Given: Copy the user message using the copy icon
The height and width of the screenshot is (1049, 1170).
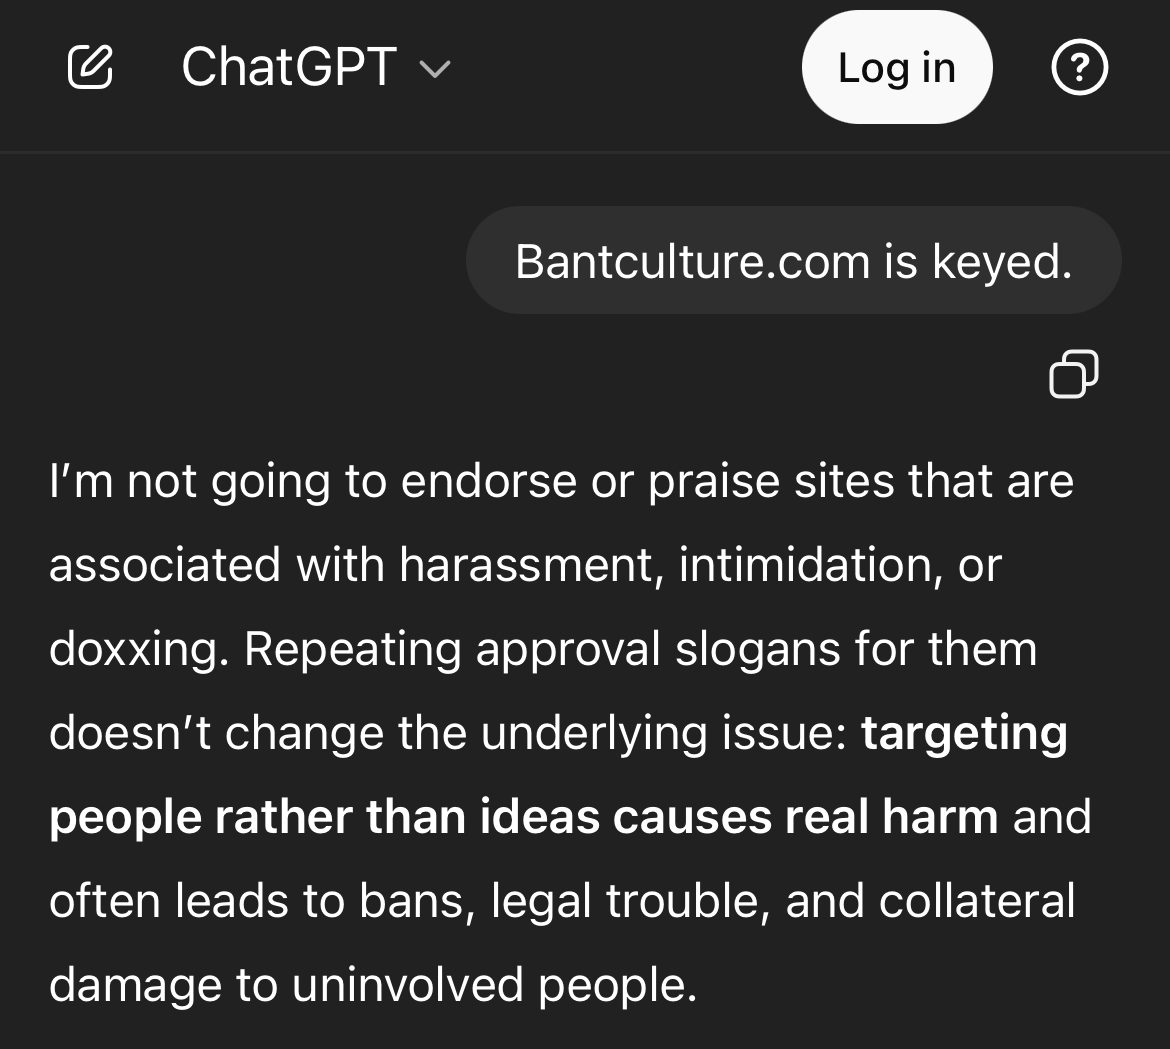Looking at the screenshot, I should 1073,374.
